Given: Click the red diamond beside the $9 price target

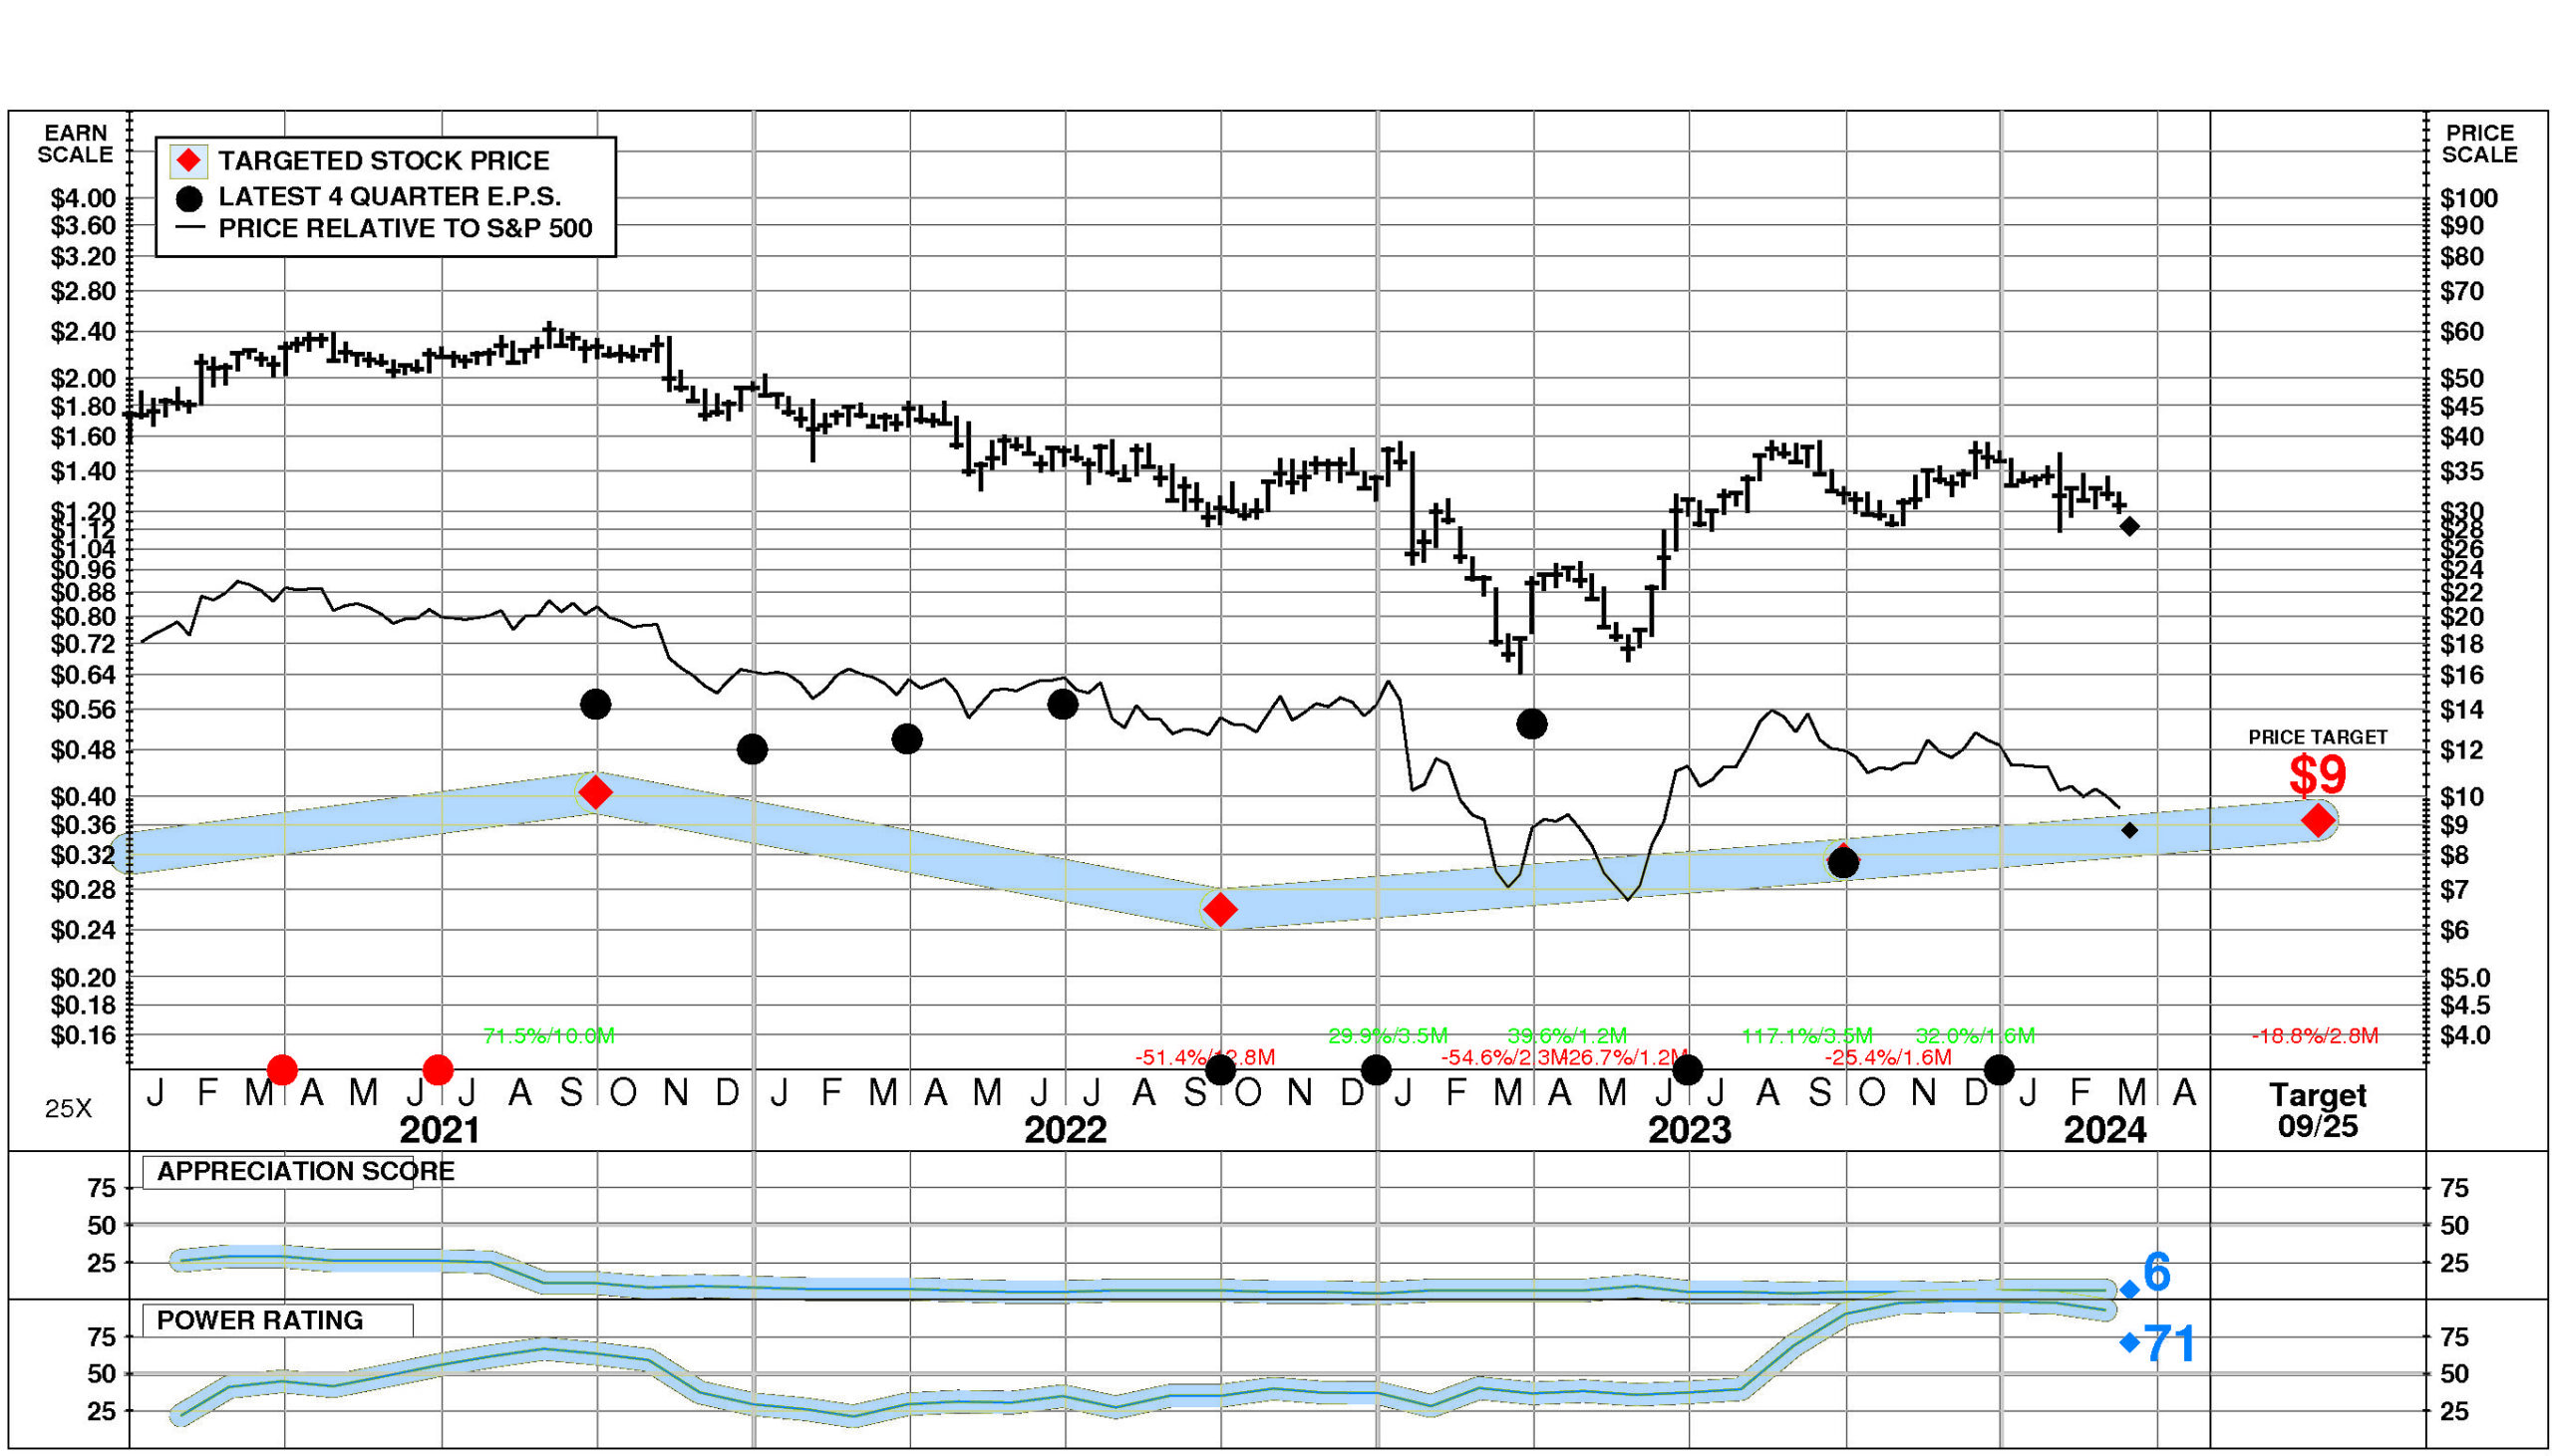Looking at the screenshot, I should click(x=2318, y=820).
